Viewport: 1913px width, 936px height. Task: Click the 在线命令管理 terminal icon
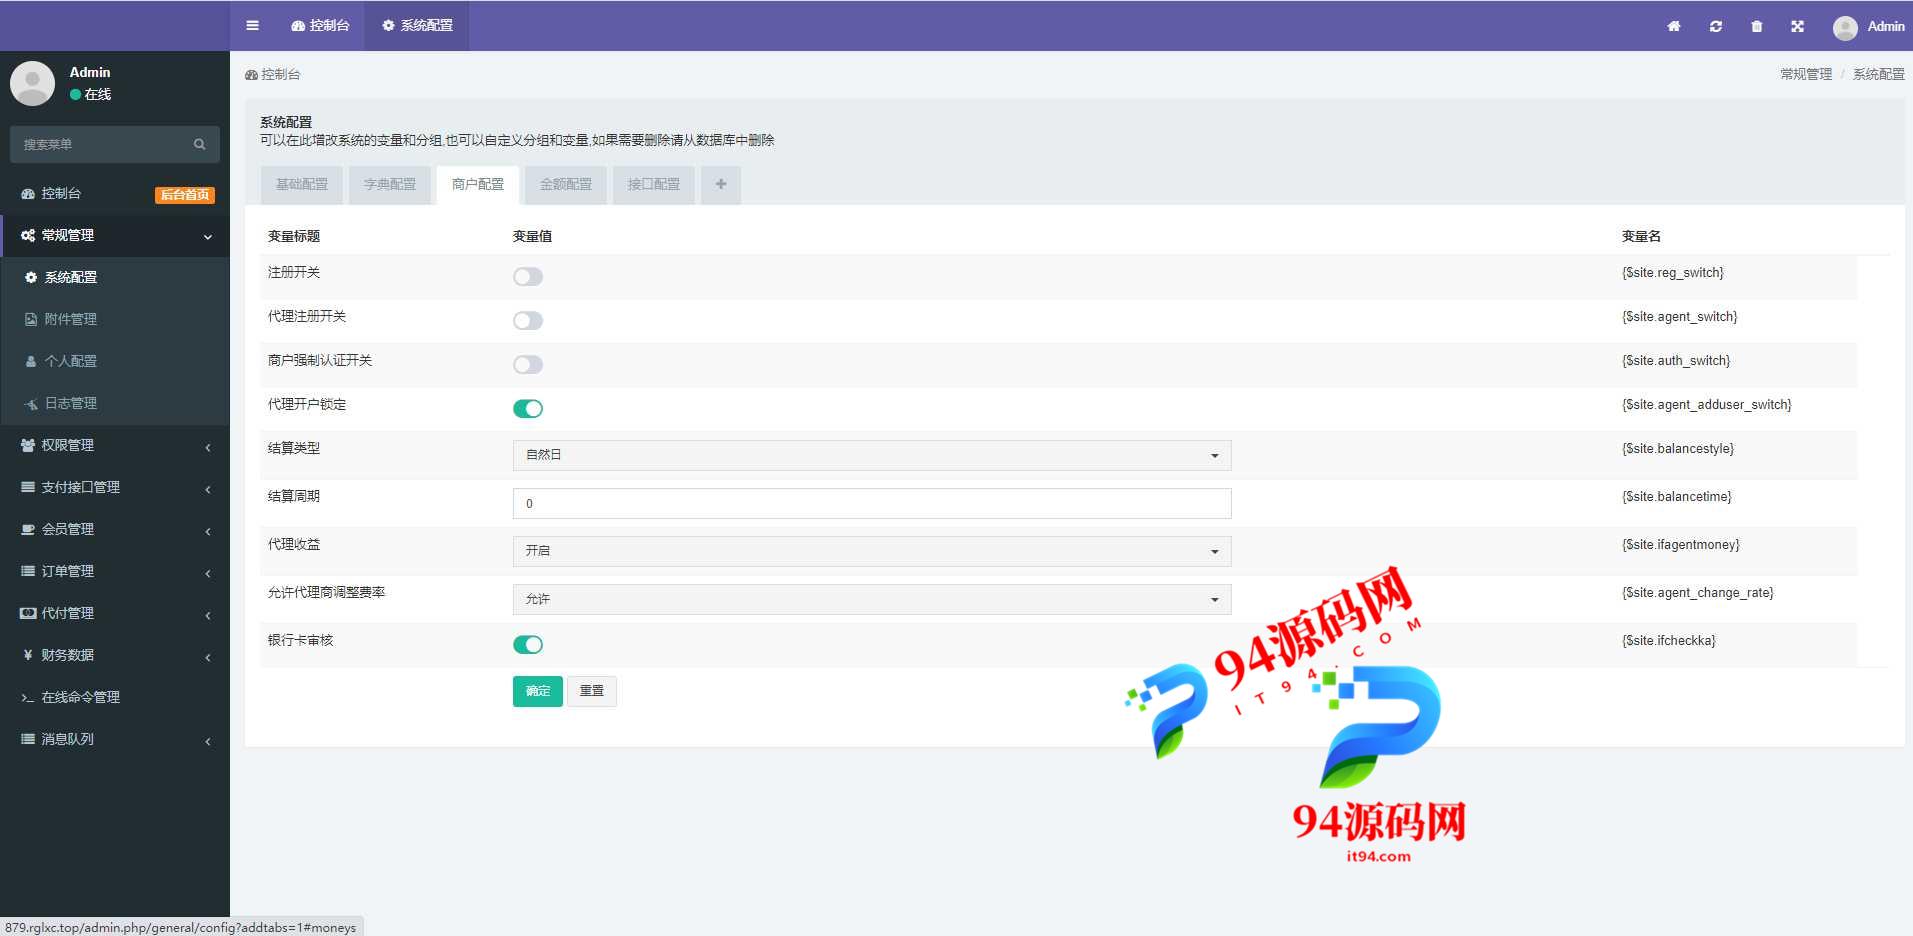click(x=28, y=697)
